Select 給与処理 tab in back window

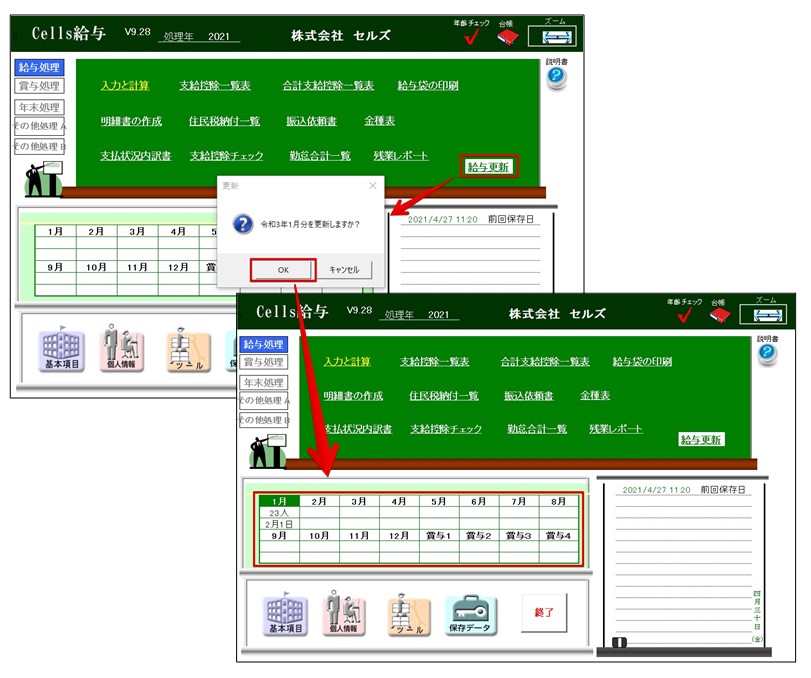39,67
